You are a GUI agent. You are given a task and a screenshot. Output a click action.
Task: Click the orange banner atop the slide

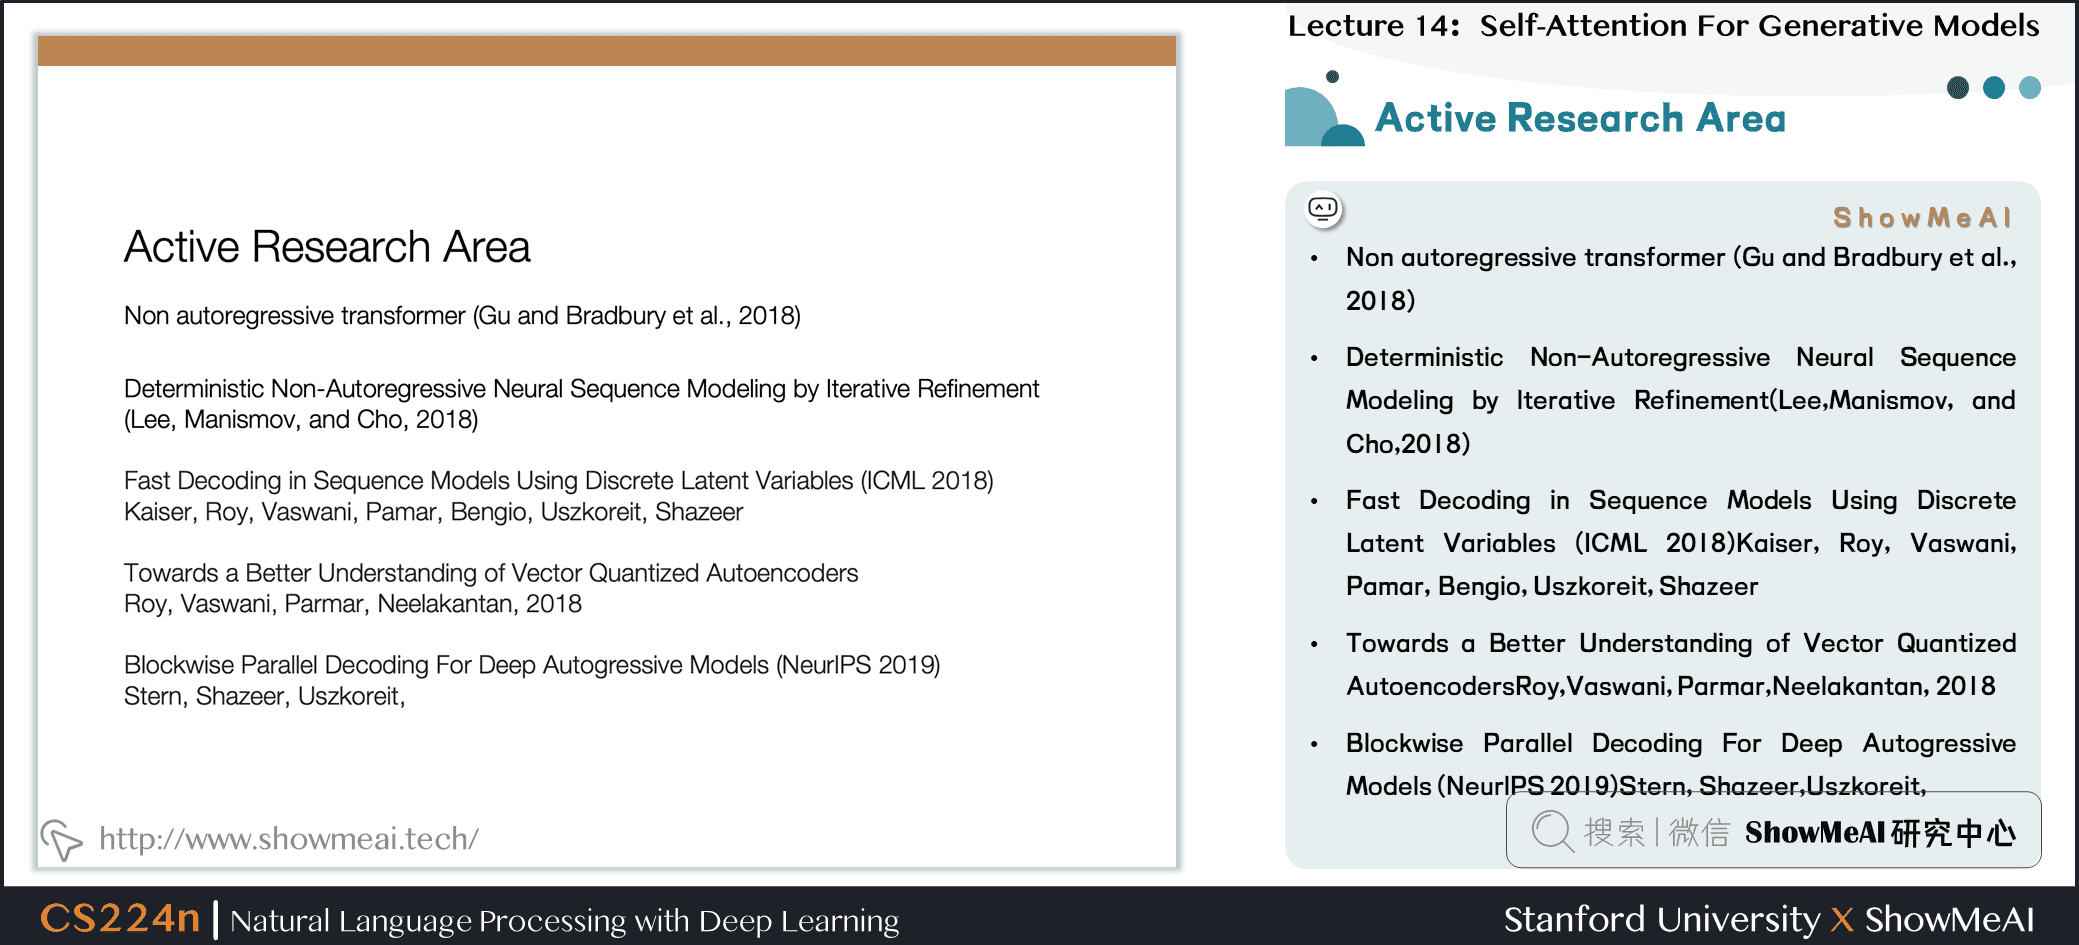[x=607, y=51]
